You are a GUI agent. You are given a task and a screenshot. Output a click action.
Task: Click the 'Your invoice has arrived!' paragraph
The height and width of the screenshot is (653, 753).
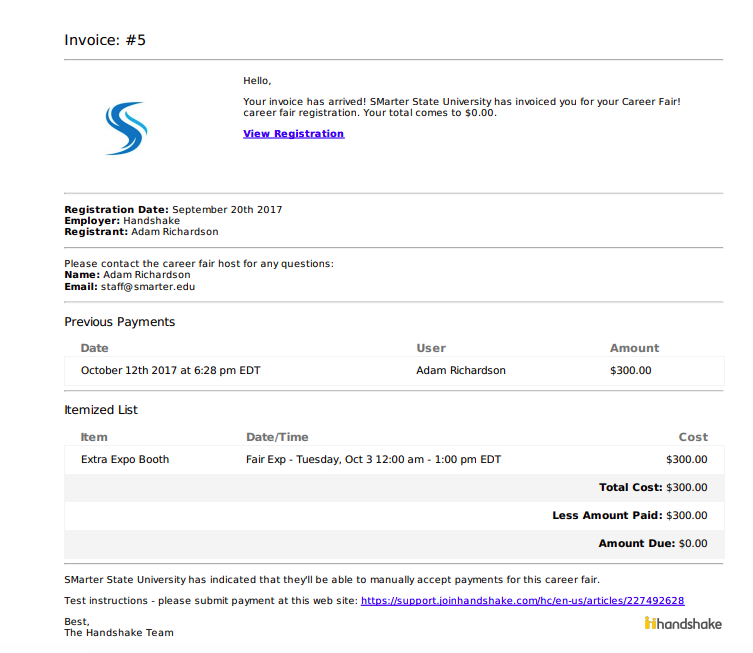pyautogui.click(x=462, y=108)
